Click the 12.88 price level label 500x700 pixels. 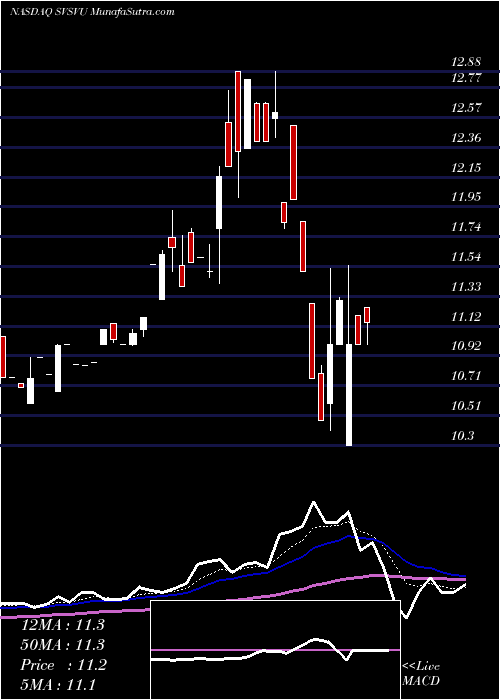(x=467, y=63)
